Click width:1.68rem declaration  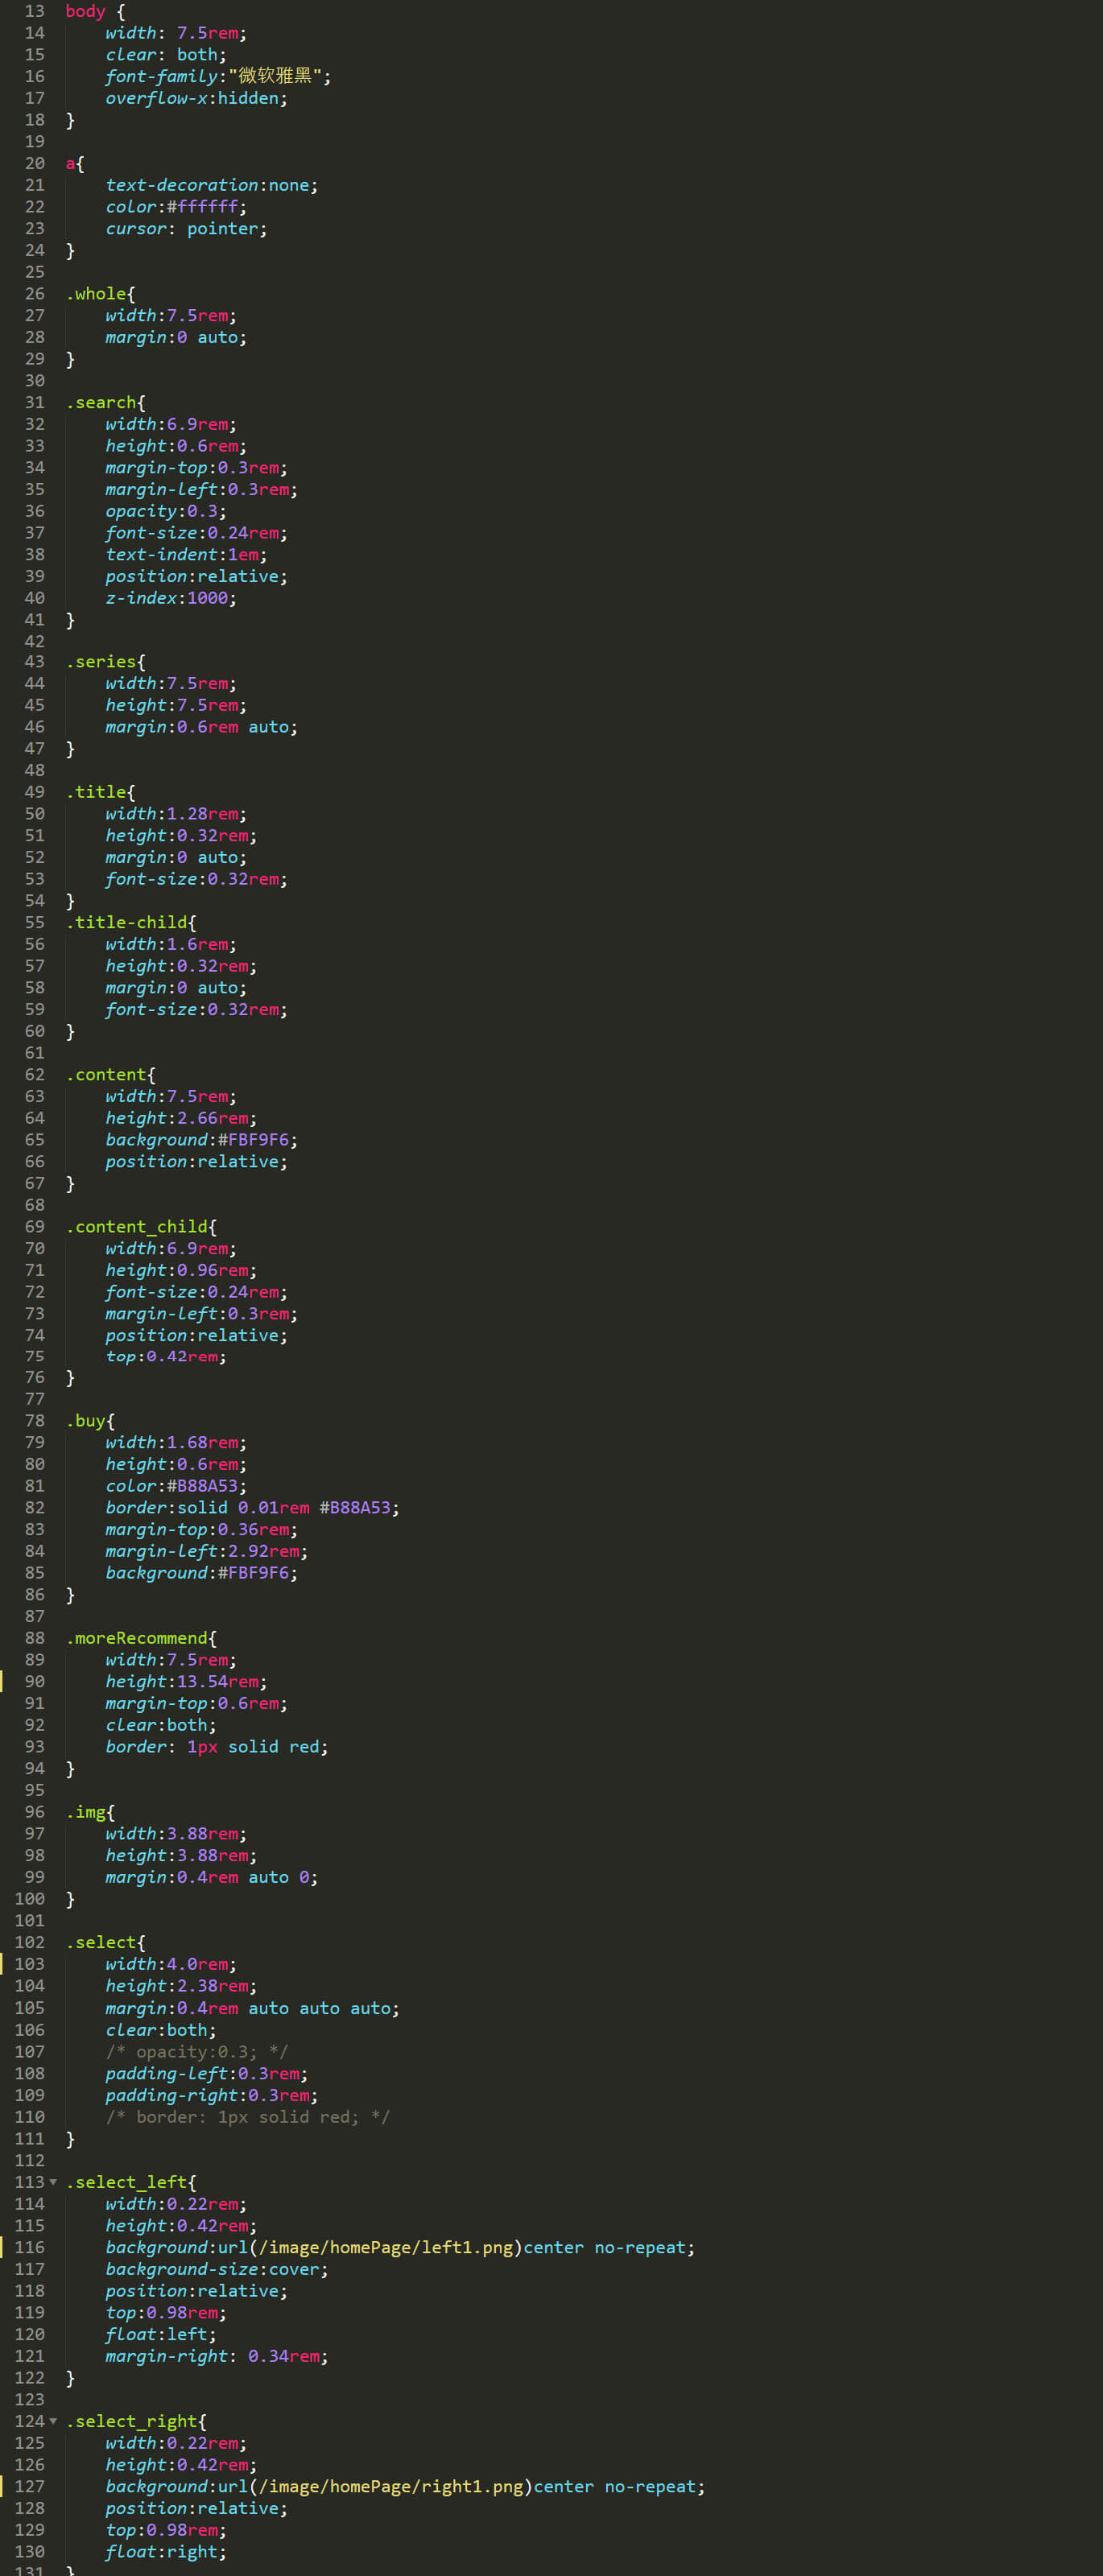[176, 1442]
